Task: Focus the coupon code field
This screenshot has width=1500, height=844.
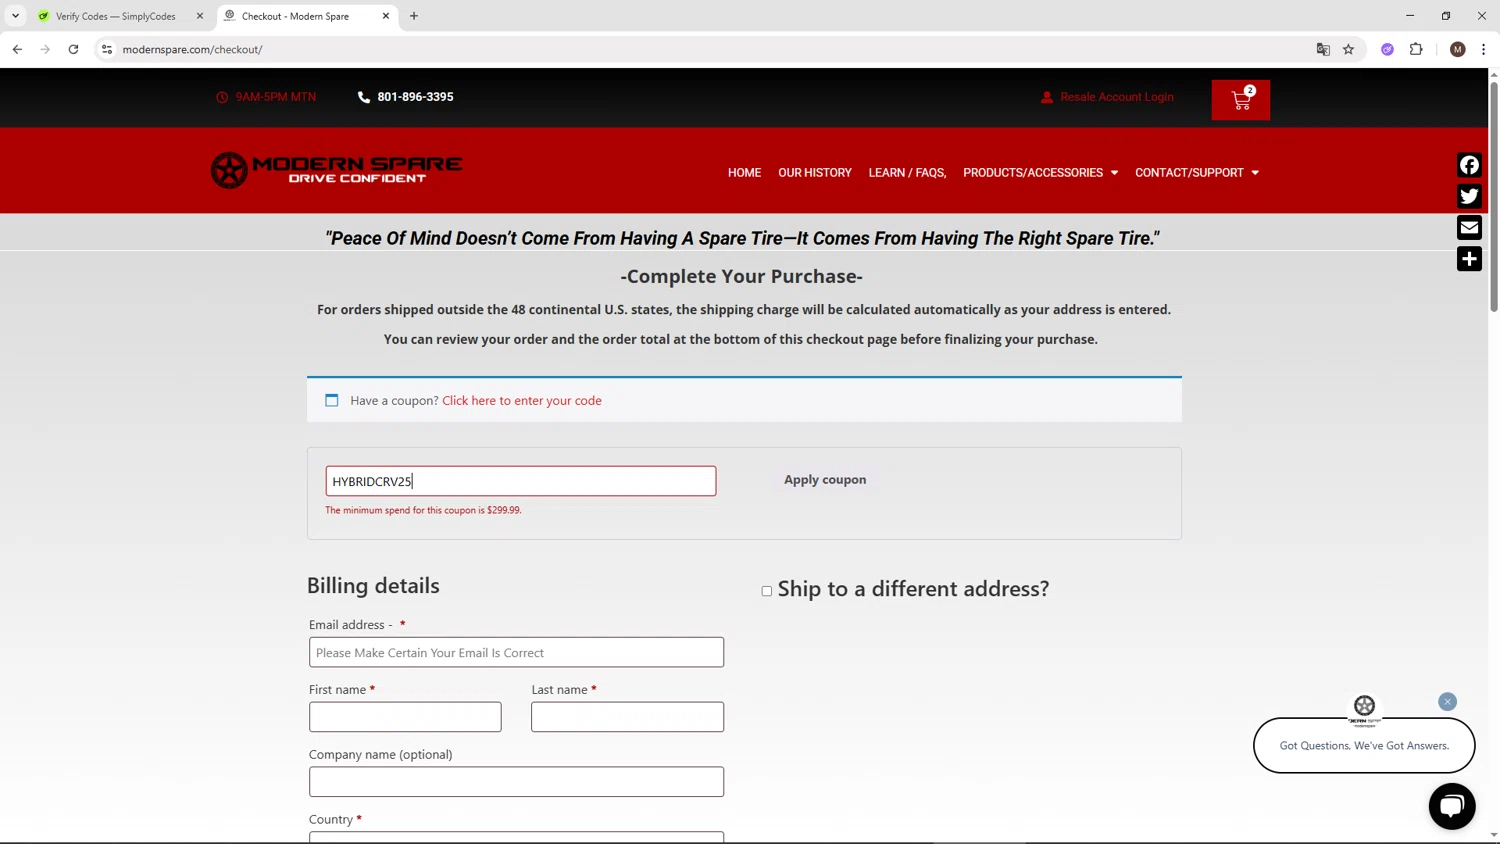Action: (x=520, y=481)
